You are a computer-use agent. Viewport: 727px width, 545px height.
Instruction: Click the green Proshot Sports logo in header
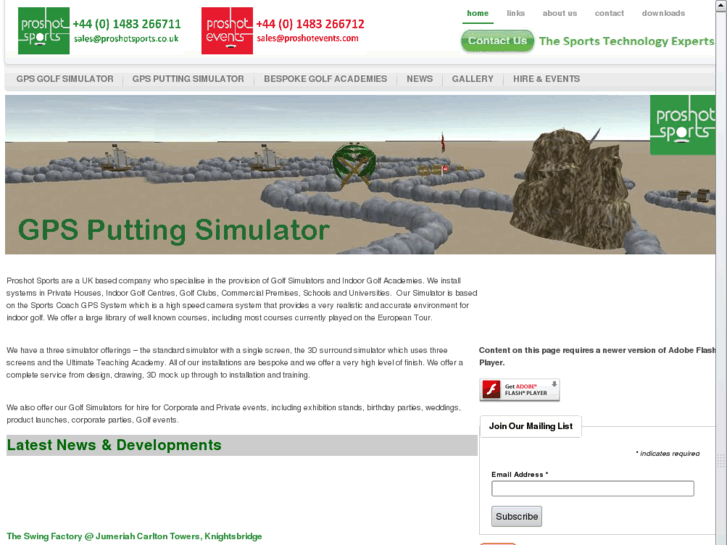tap(44, 31)
